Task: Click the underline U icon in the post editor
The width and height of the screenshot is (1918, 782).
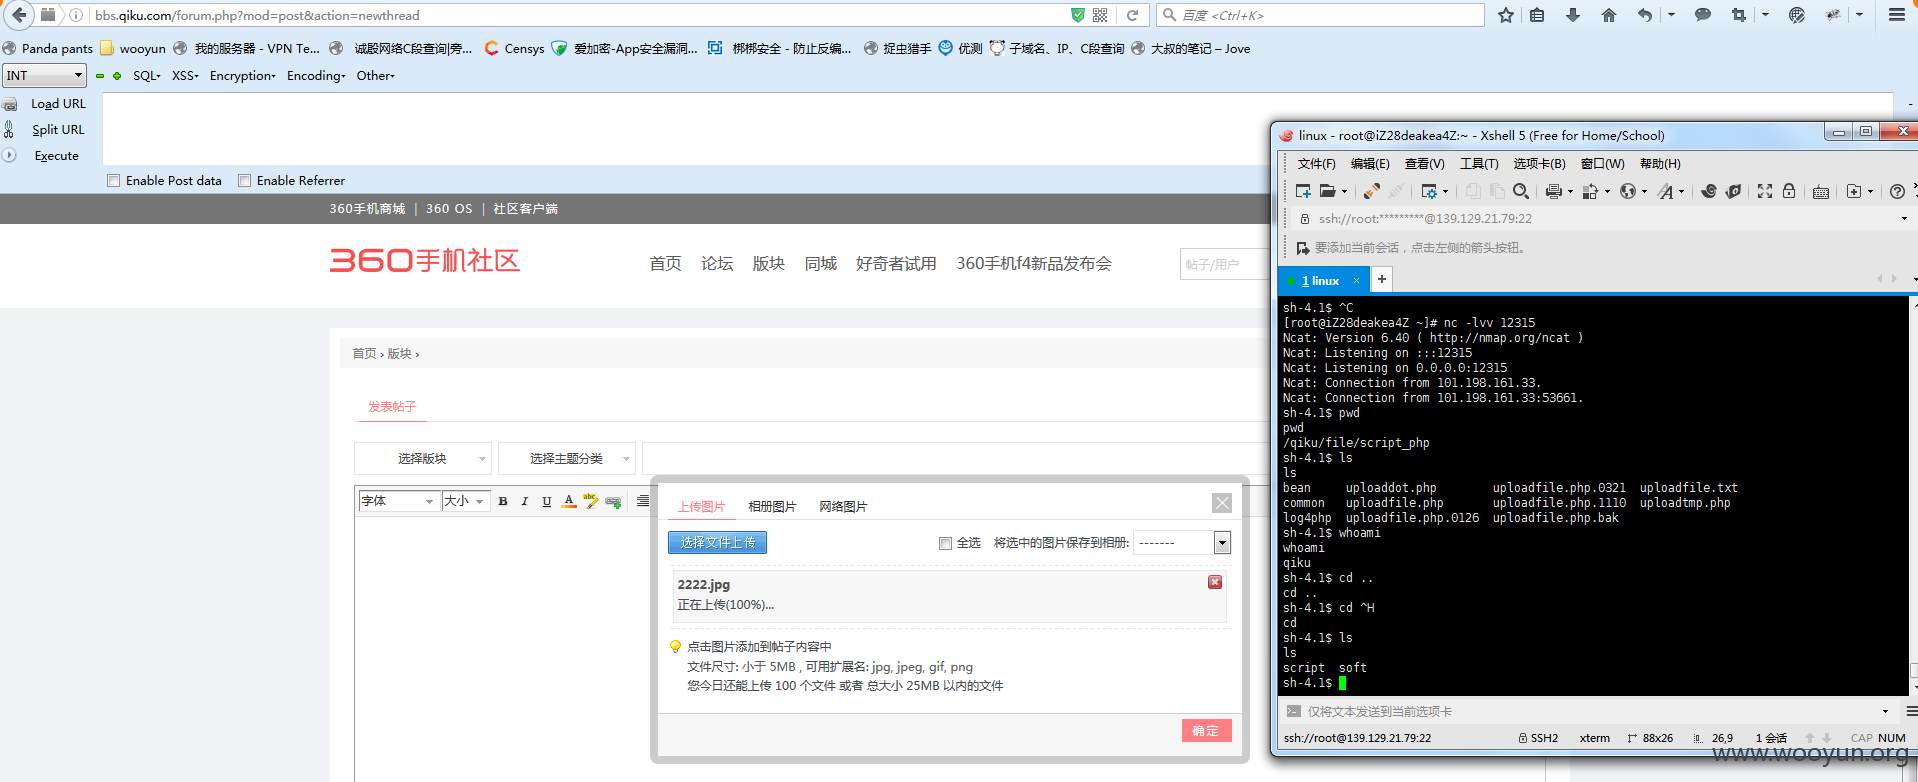Action: (547, 501)
